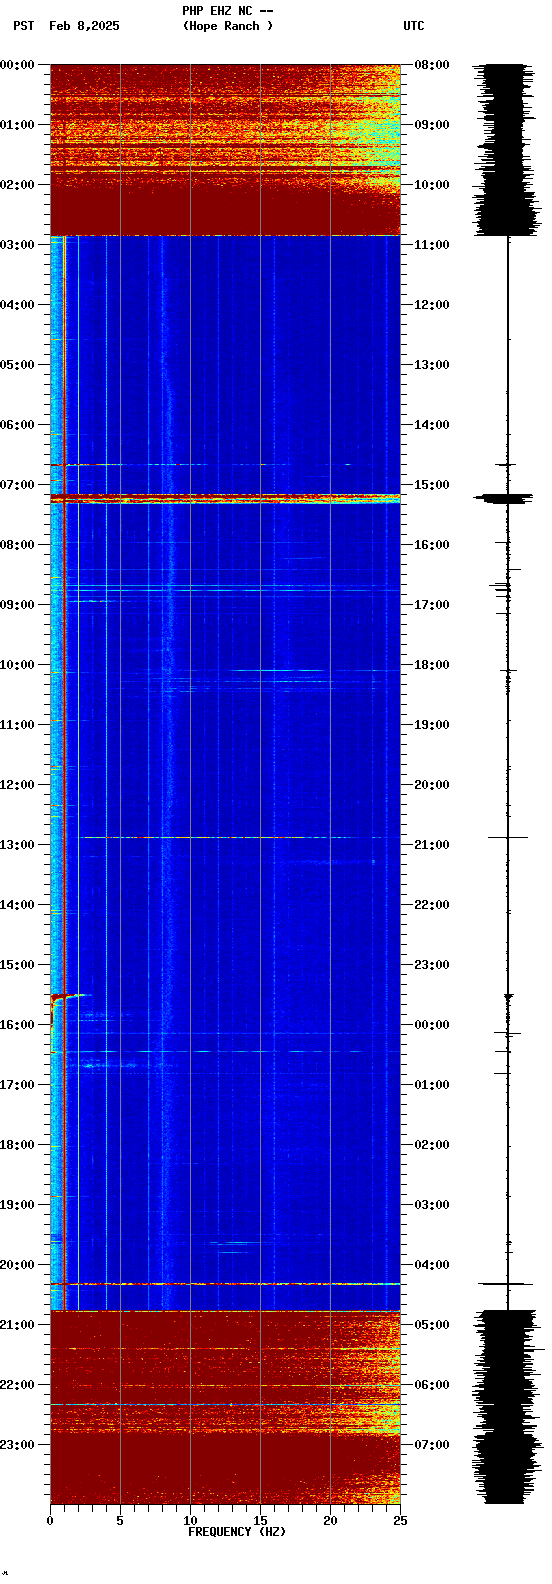This screenshot has height=1584, width=552.
Task: Click the station title "PHP EHZ NC --"
Action: (x=227, y=11)
